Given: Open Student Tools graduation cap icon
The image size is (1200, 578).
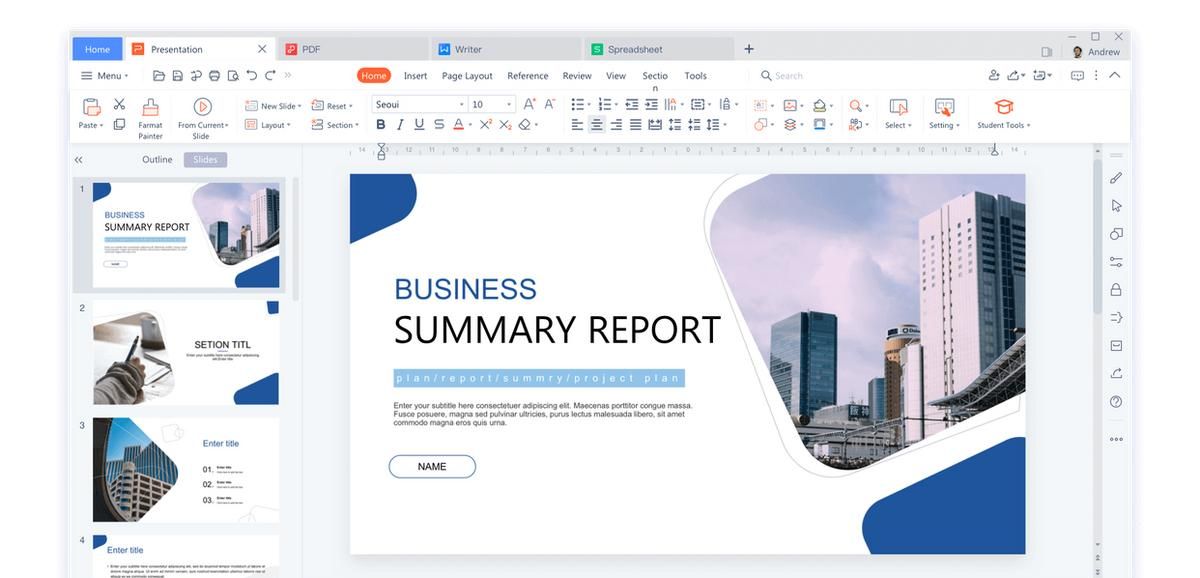Looking at the screenshot, I should pos(1004,106).
